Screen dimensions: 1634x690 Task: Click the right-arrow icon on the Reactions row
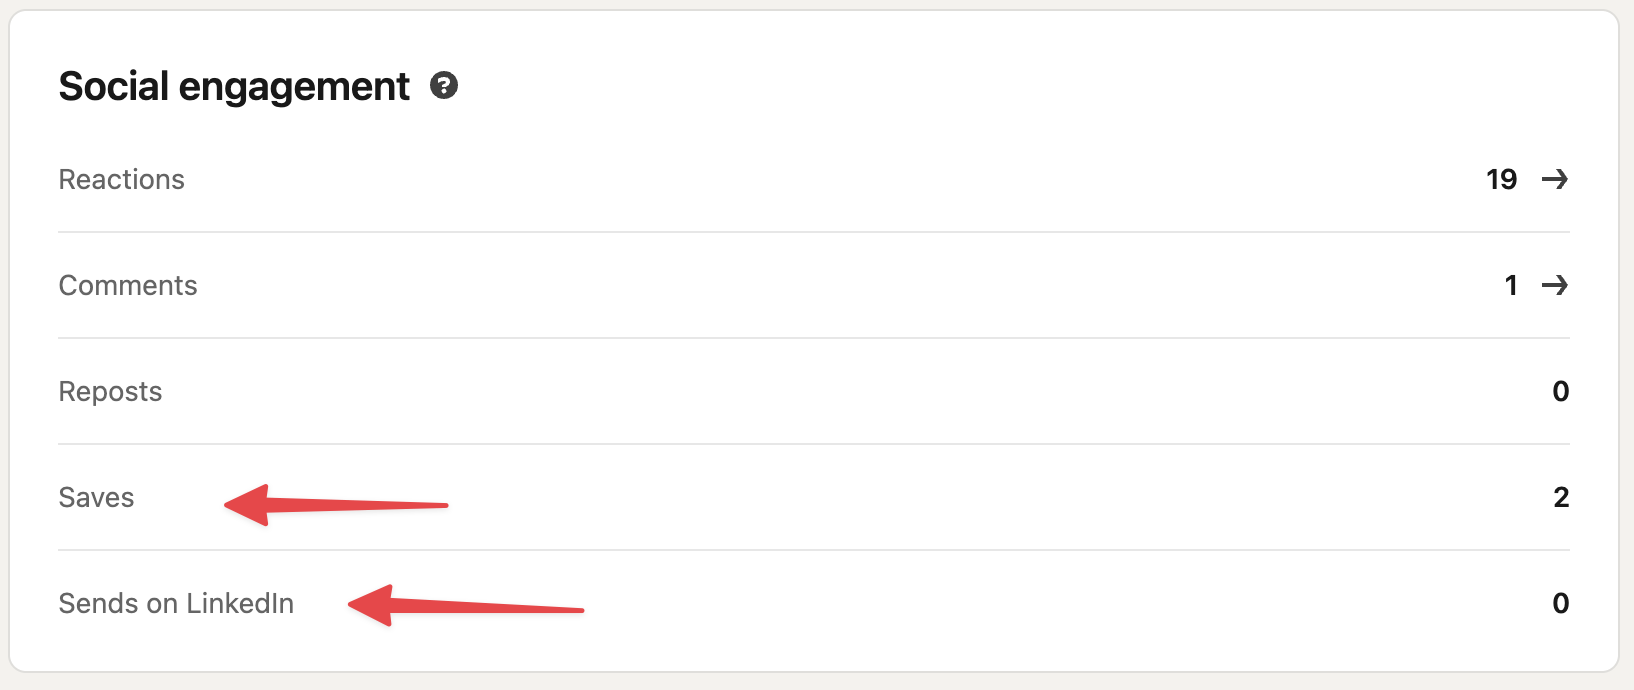click(1554, 180)
